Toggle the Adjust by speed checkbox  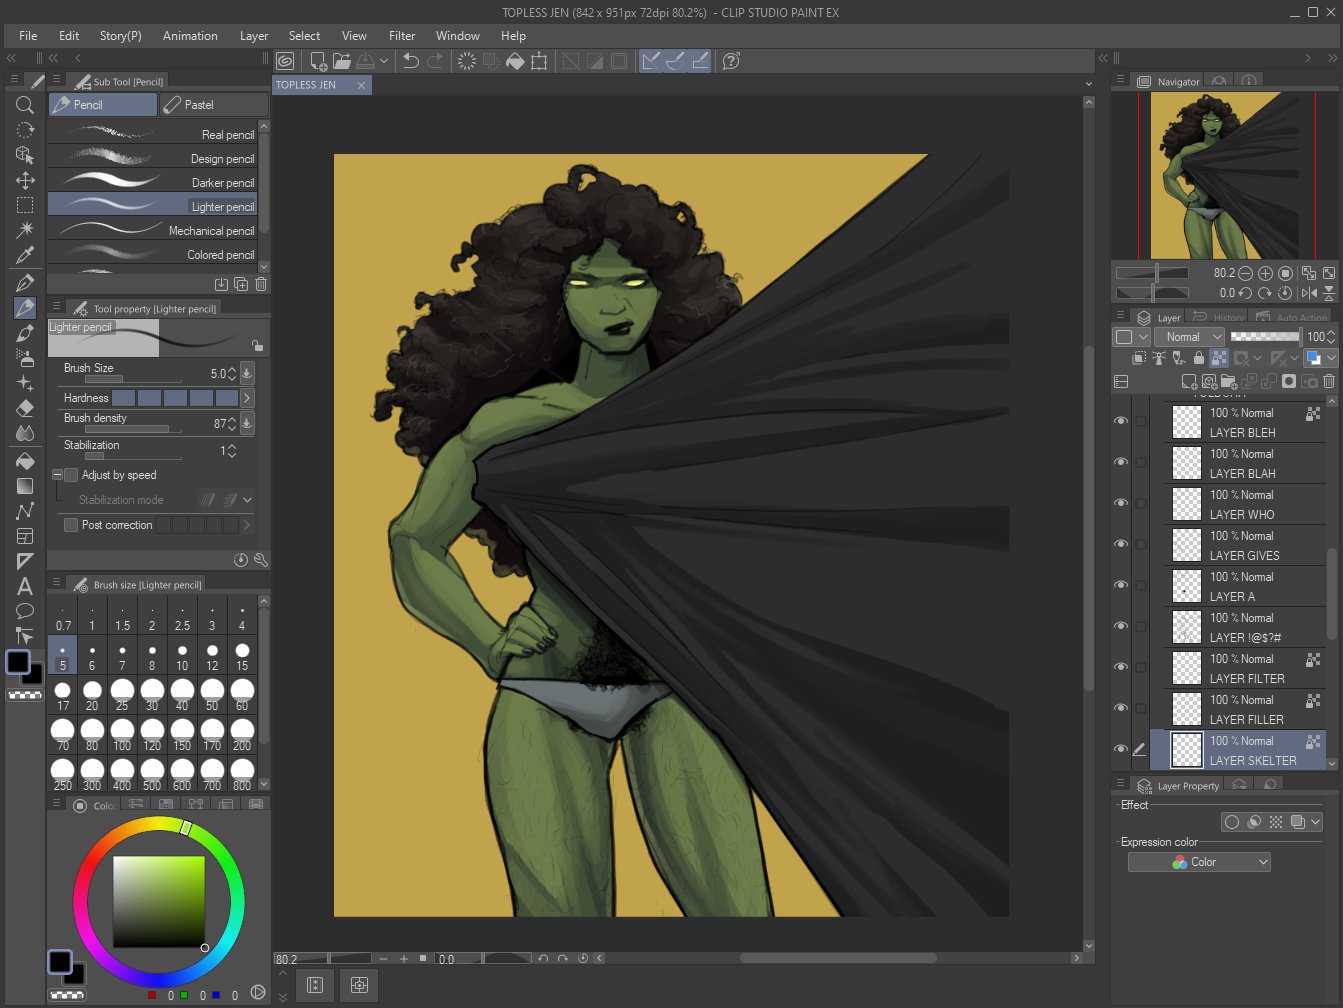pyautogui.click(x=71, y=475)
